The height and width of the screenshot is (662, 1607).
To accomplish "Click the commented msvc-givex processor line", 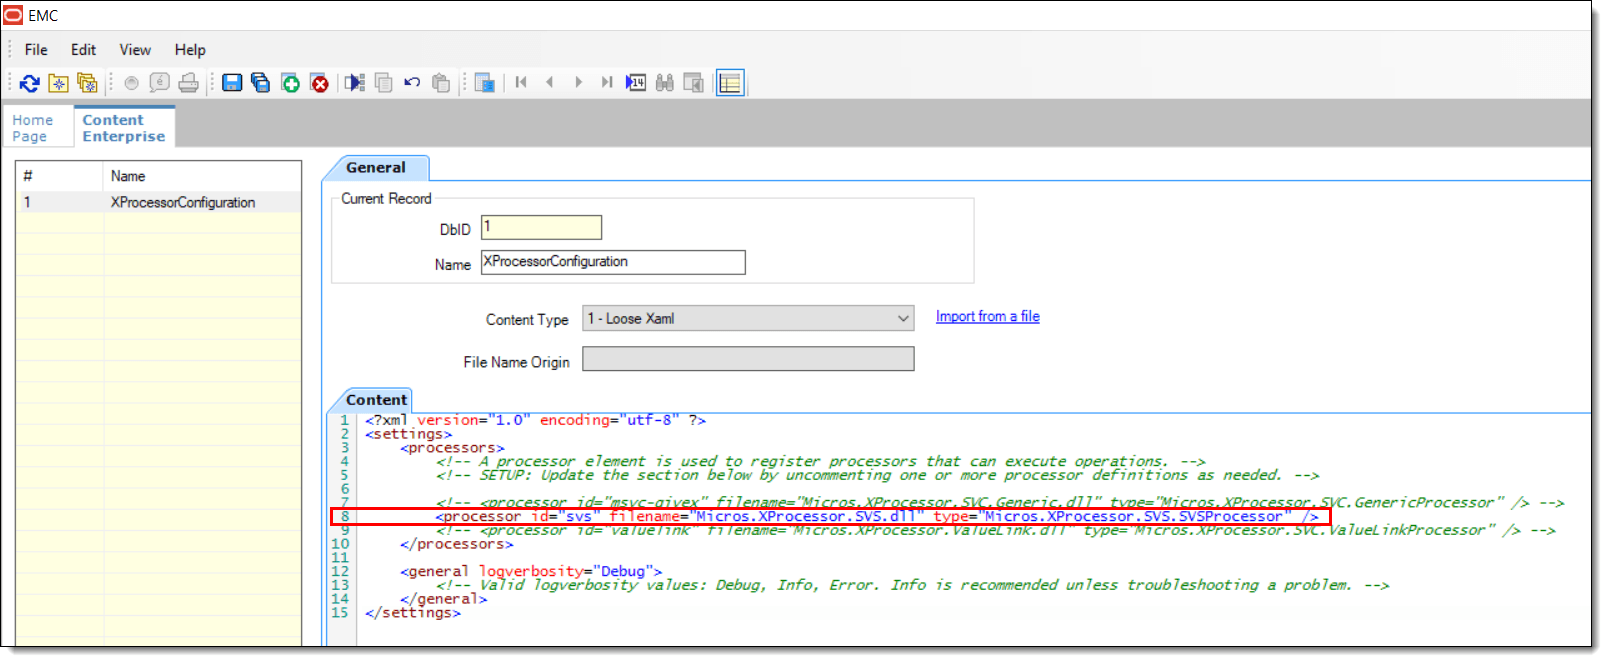I will click(x=1000, y=502).
